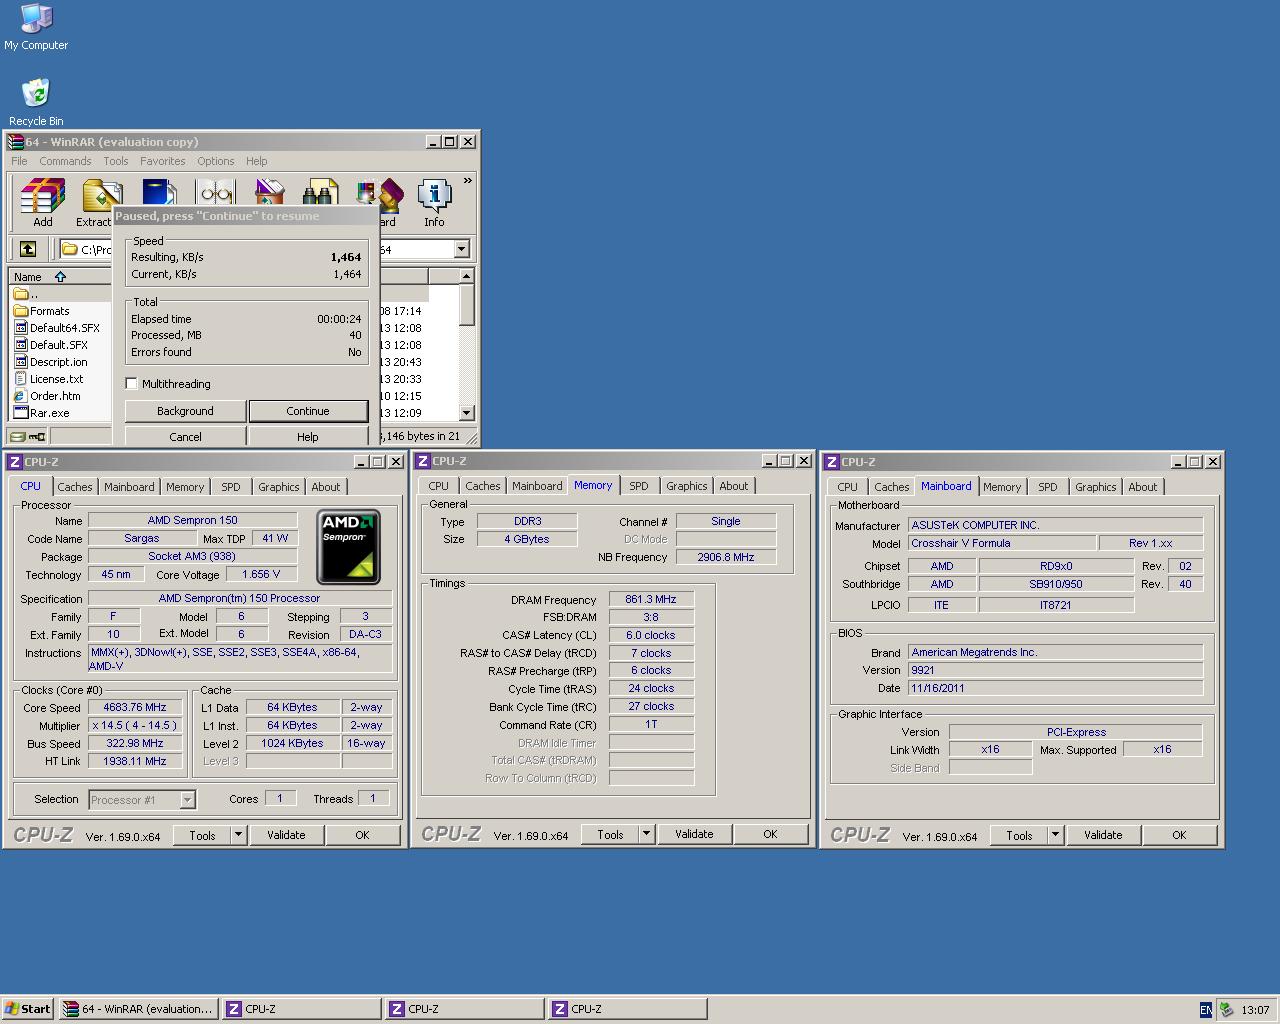Click WinRAR's Test icon (blue book)
1280x1024 pixels.
tap(160, 191)
